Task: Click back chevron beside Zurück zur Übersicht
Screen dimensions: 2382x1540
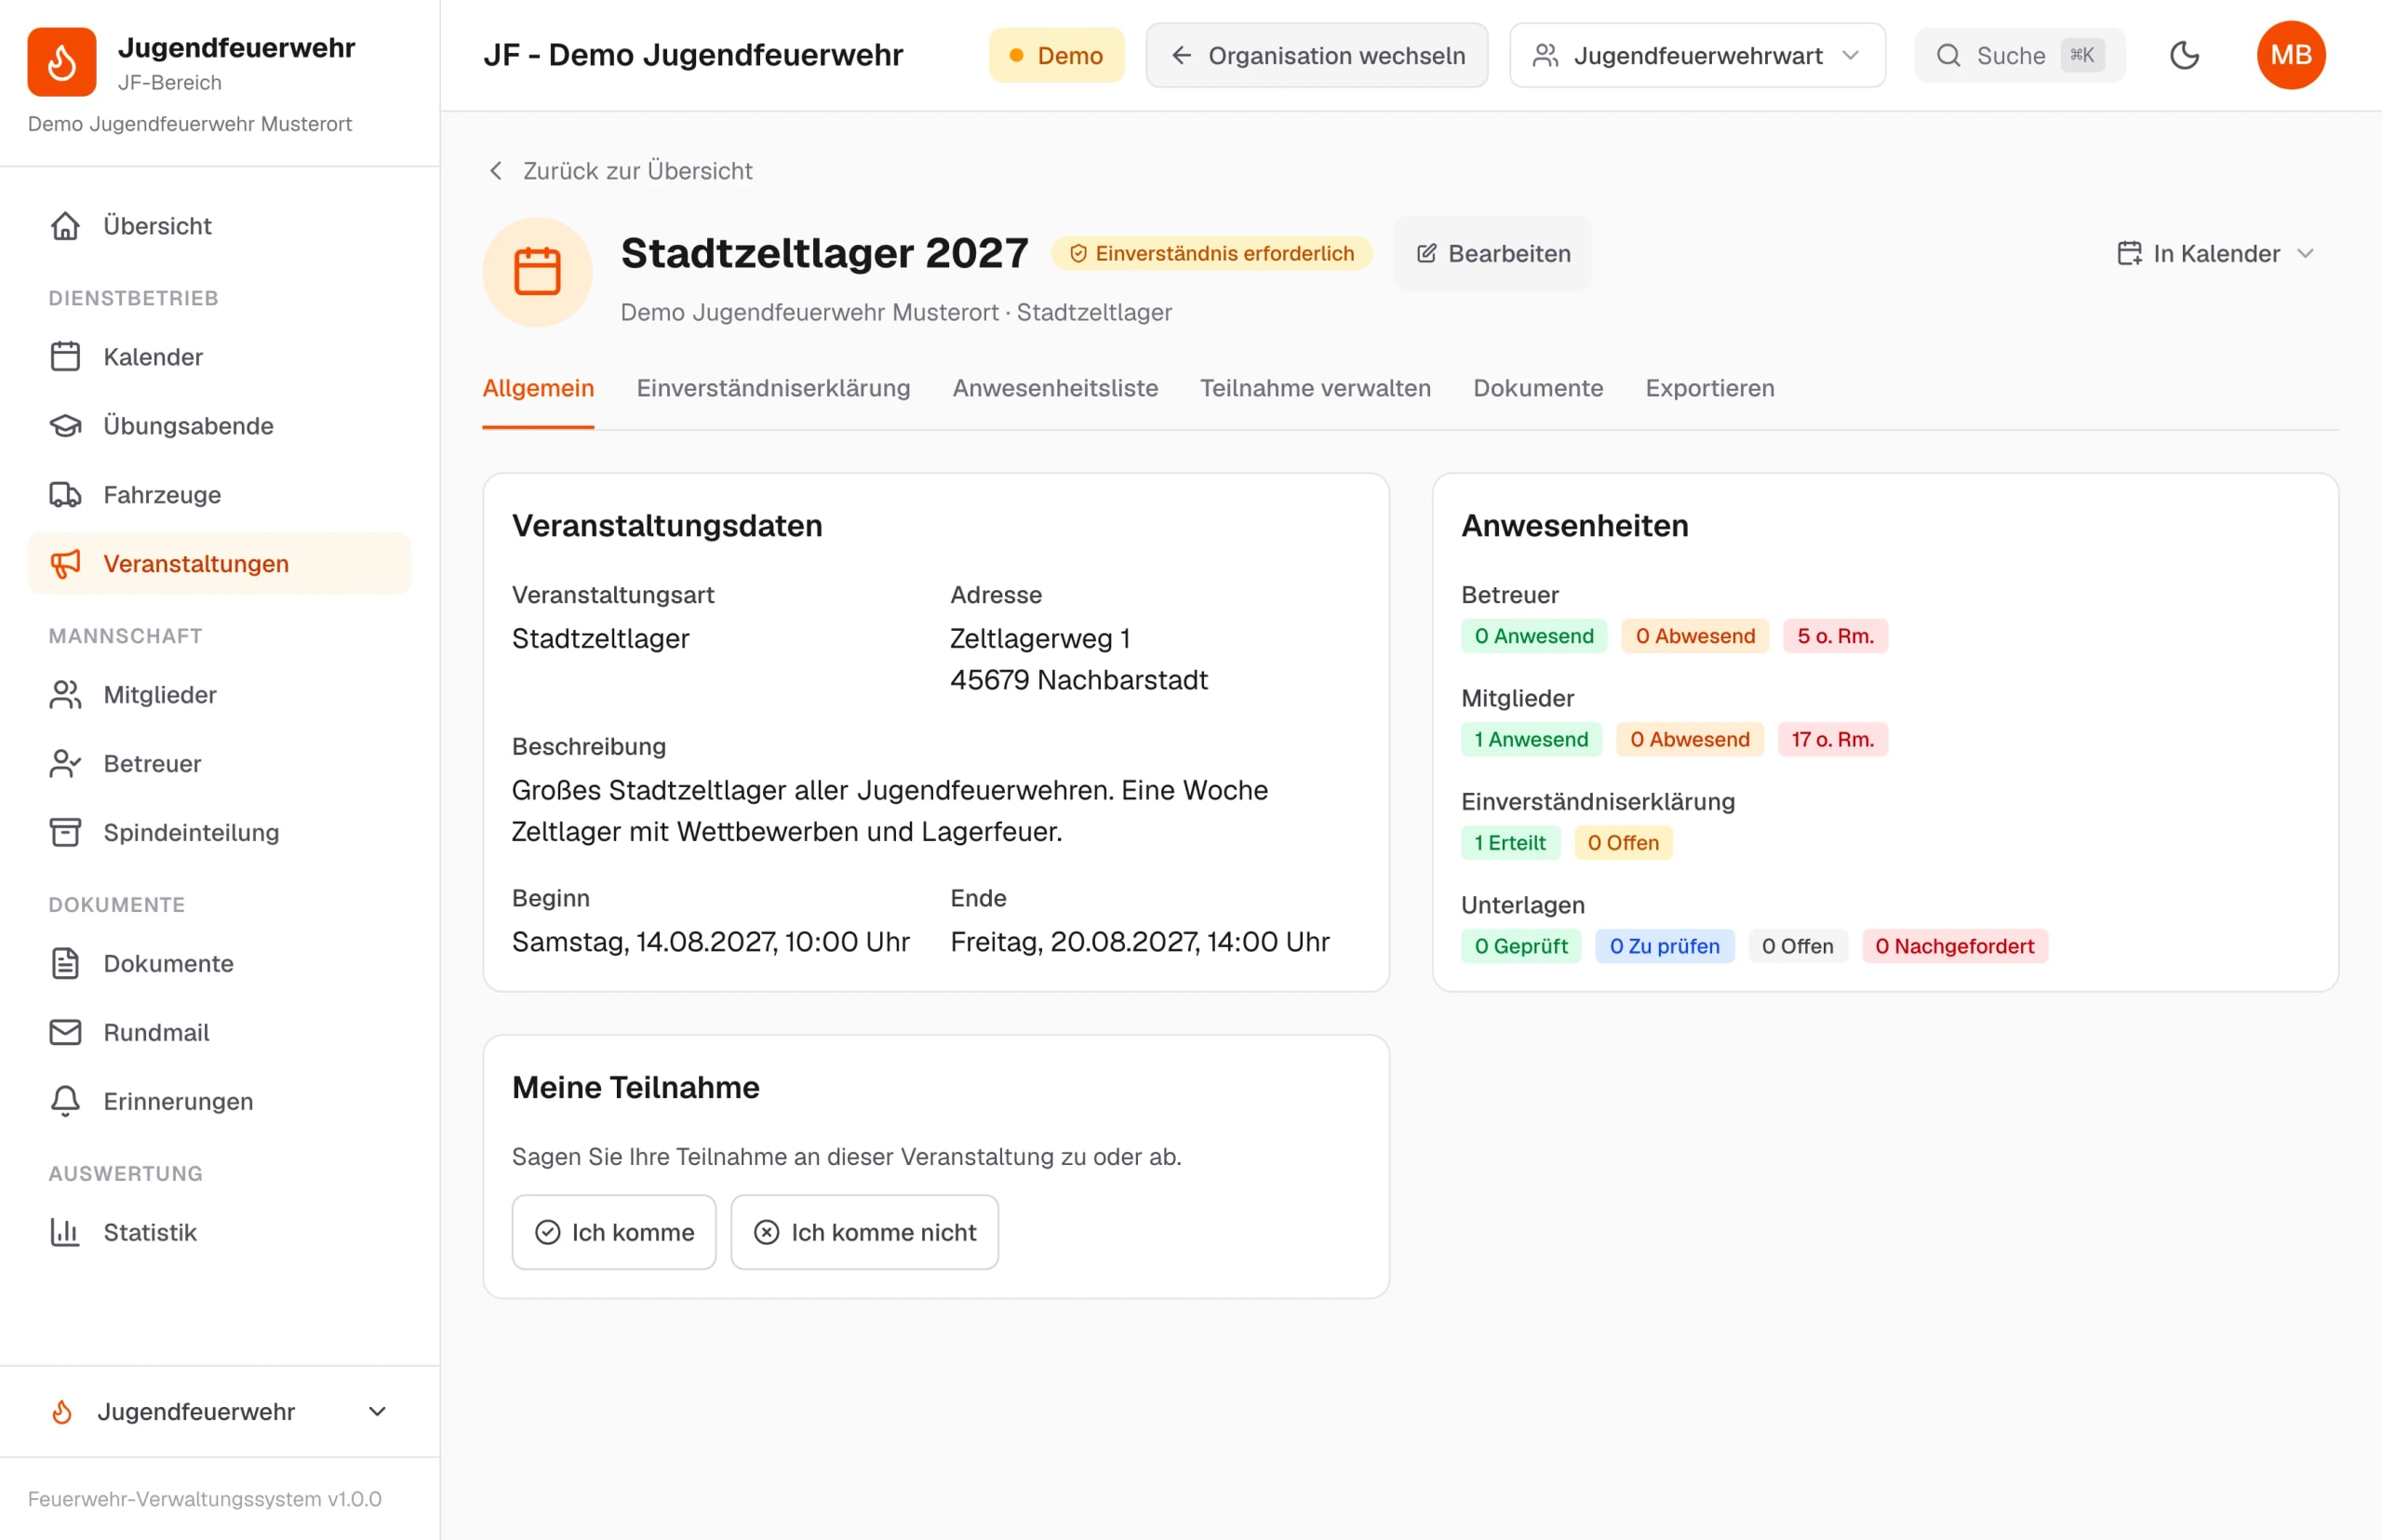Action: [496, 171]
